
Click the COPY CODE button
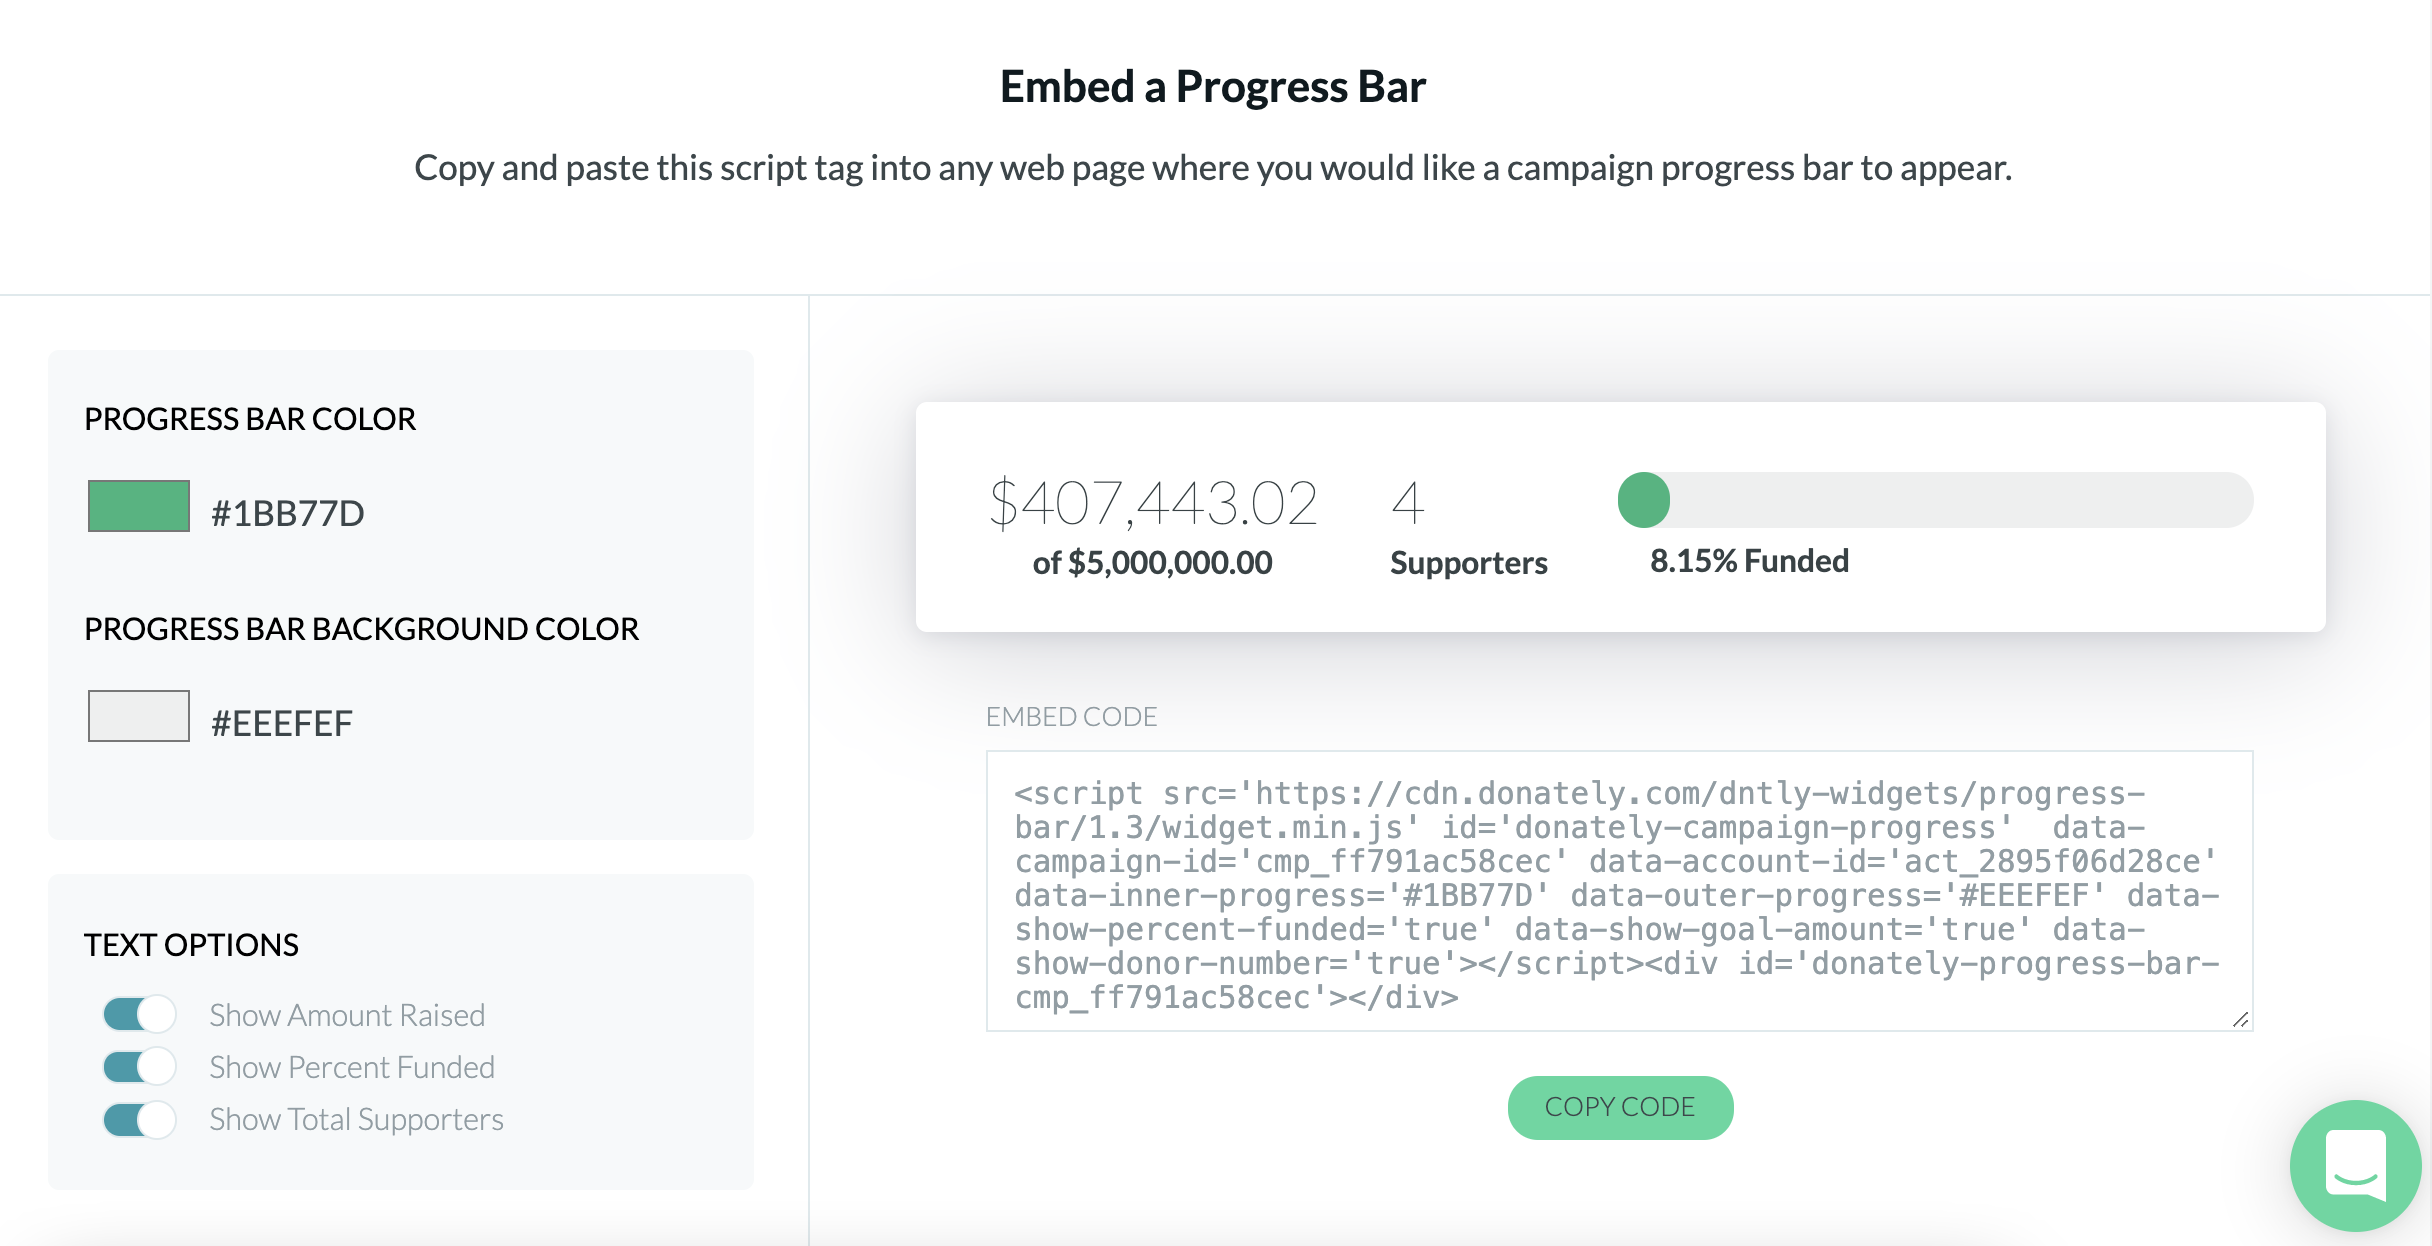(1619, 1105)
